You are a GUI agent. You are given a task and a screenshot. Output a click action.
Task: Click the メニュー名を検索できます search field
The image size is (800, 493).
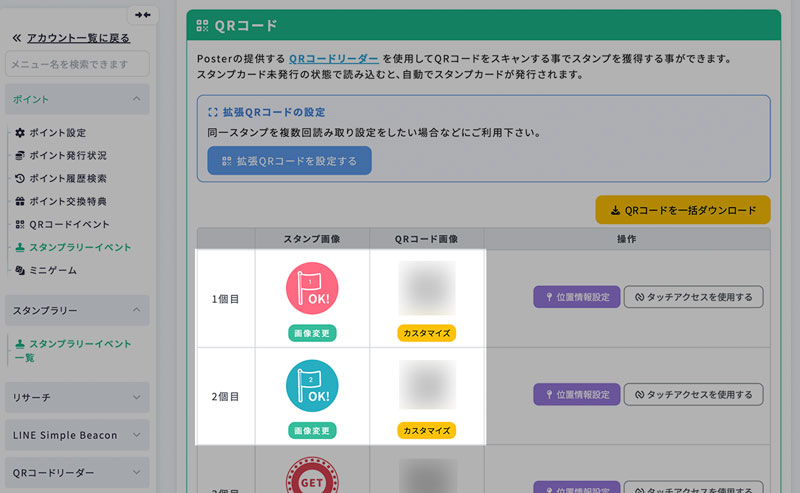77,64
